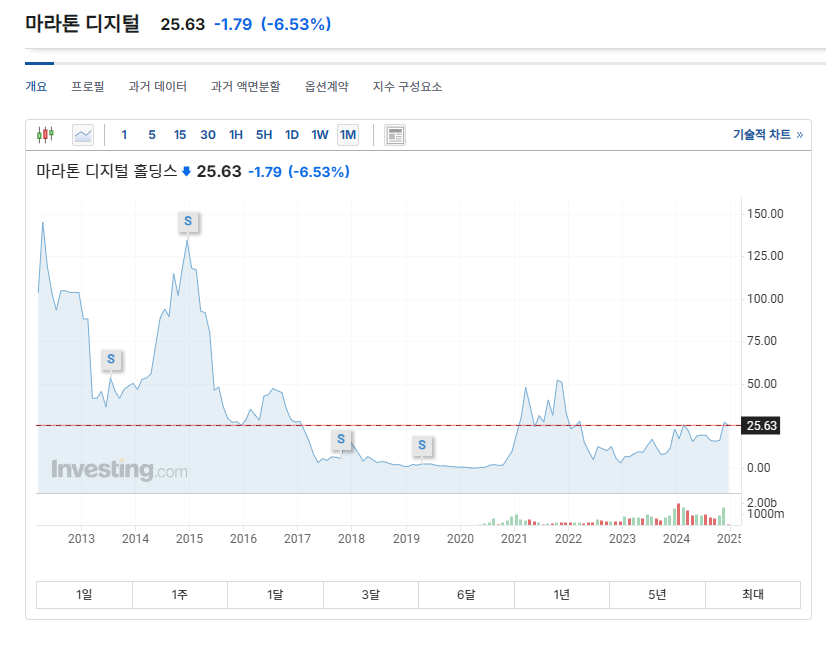Select the area line chart icon
Viewport: 826px width, 647px height.
click(83, 135)
